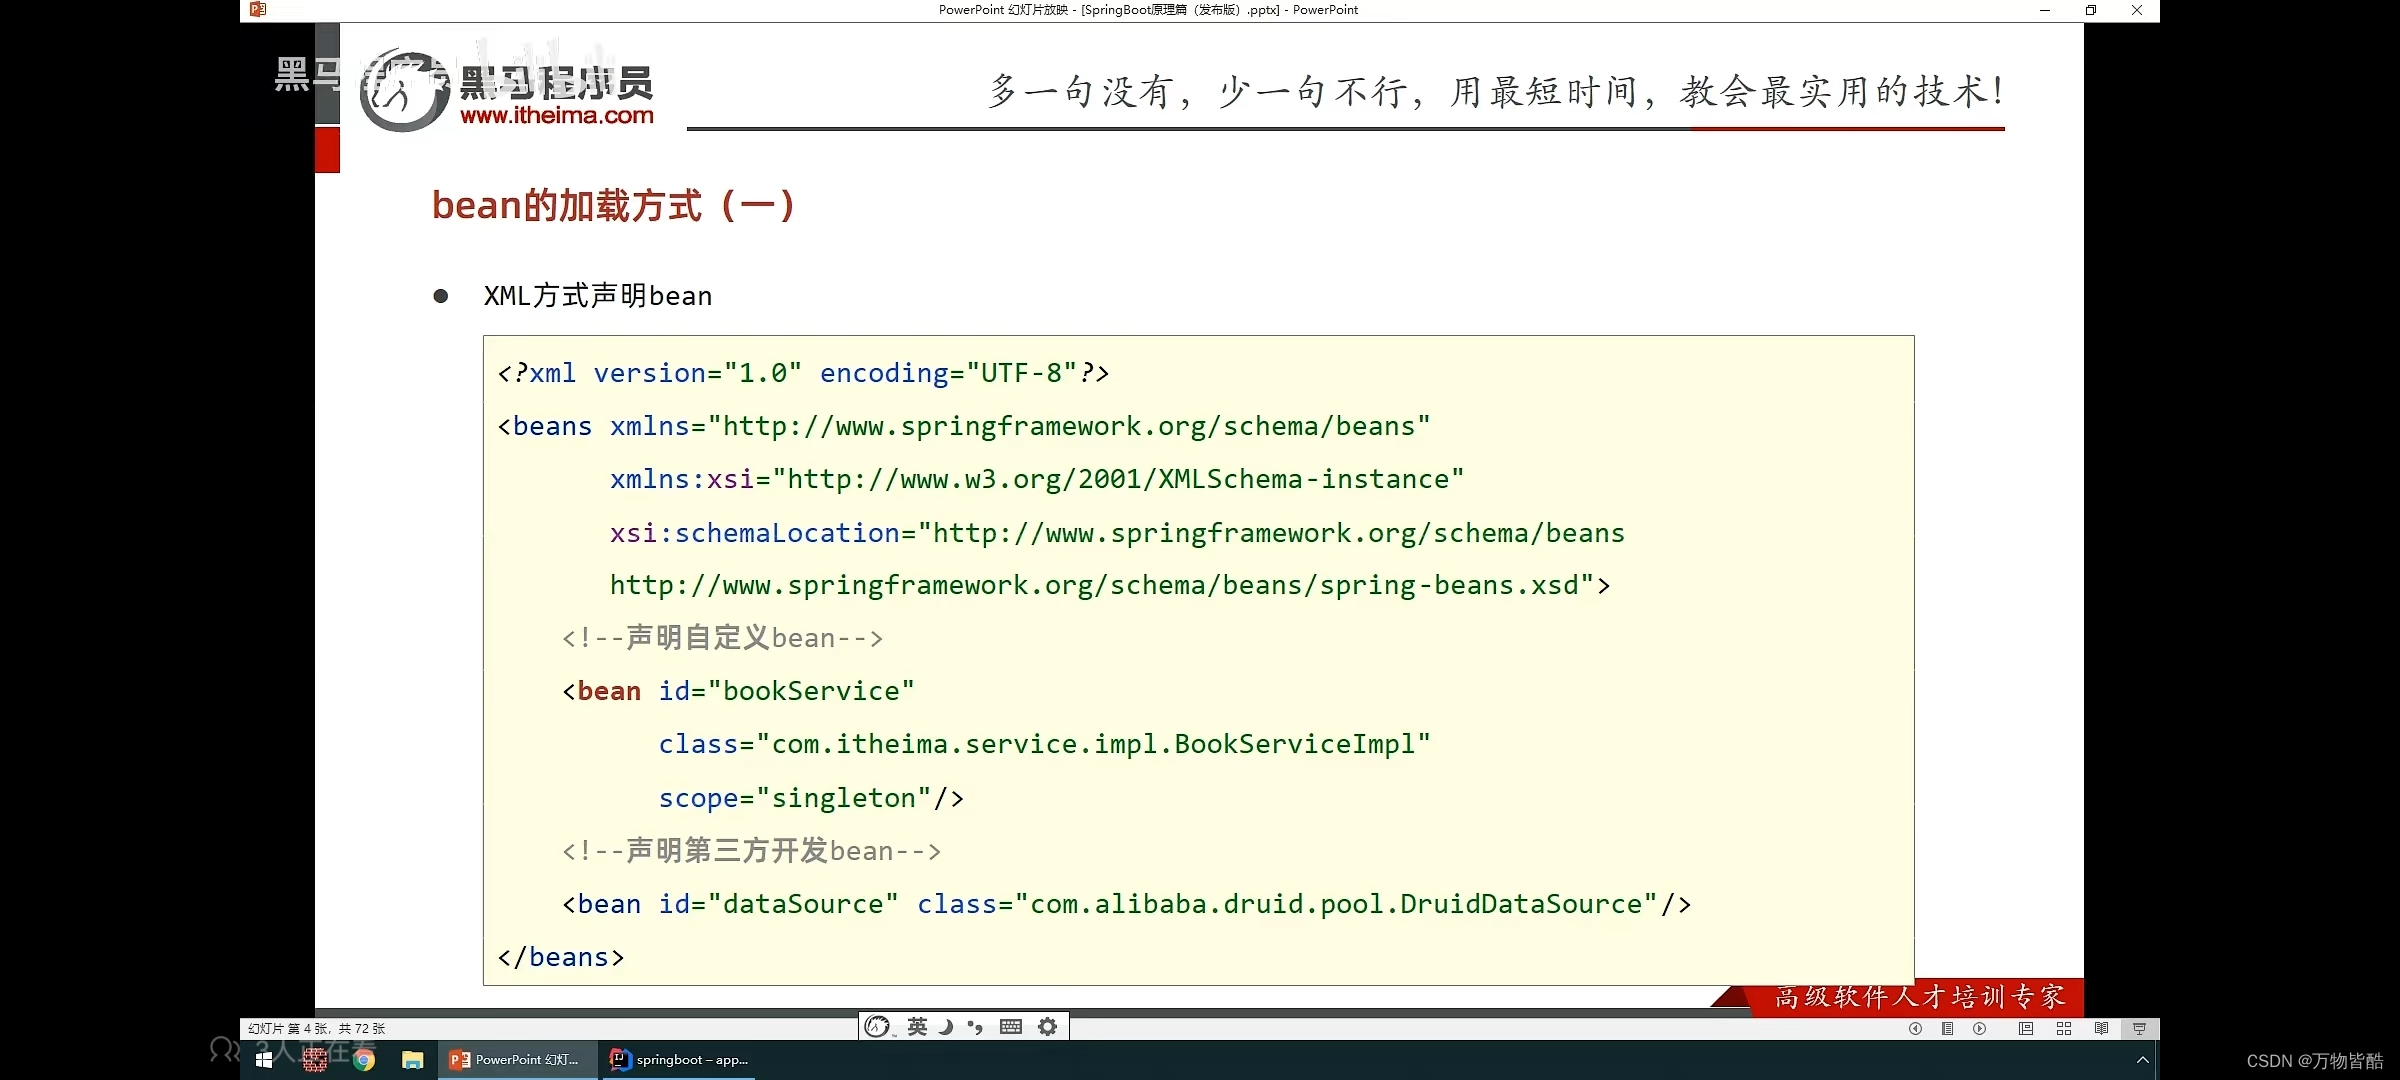Click the bean id="bookService" code line
Image resolution: width=2400 pixels, height=1080 pixels.
pos(738,691)
